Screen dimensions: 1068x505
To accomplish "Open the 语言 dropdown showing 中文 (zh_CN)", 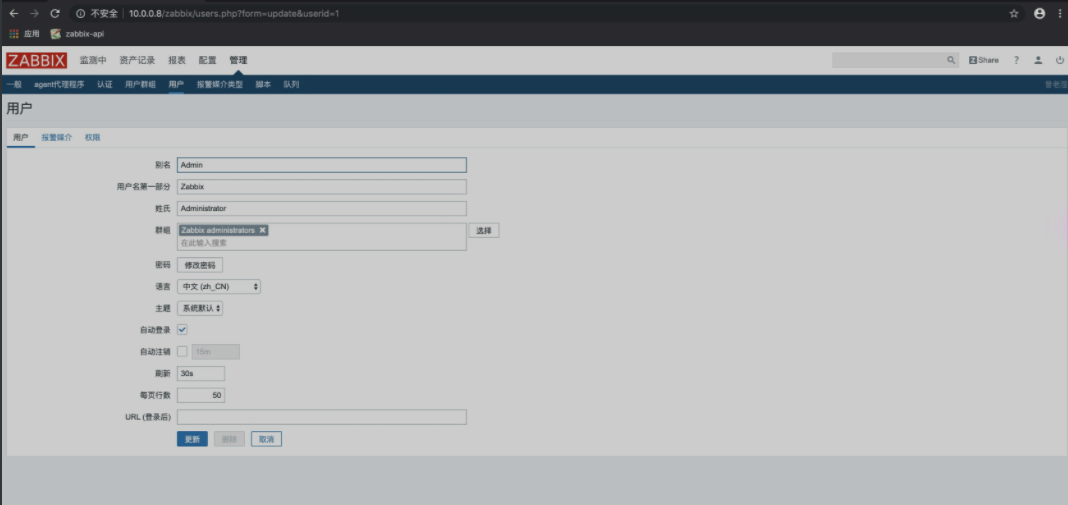I will (219, 287).
